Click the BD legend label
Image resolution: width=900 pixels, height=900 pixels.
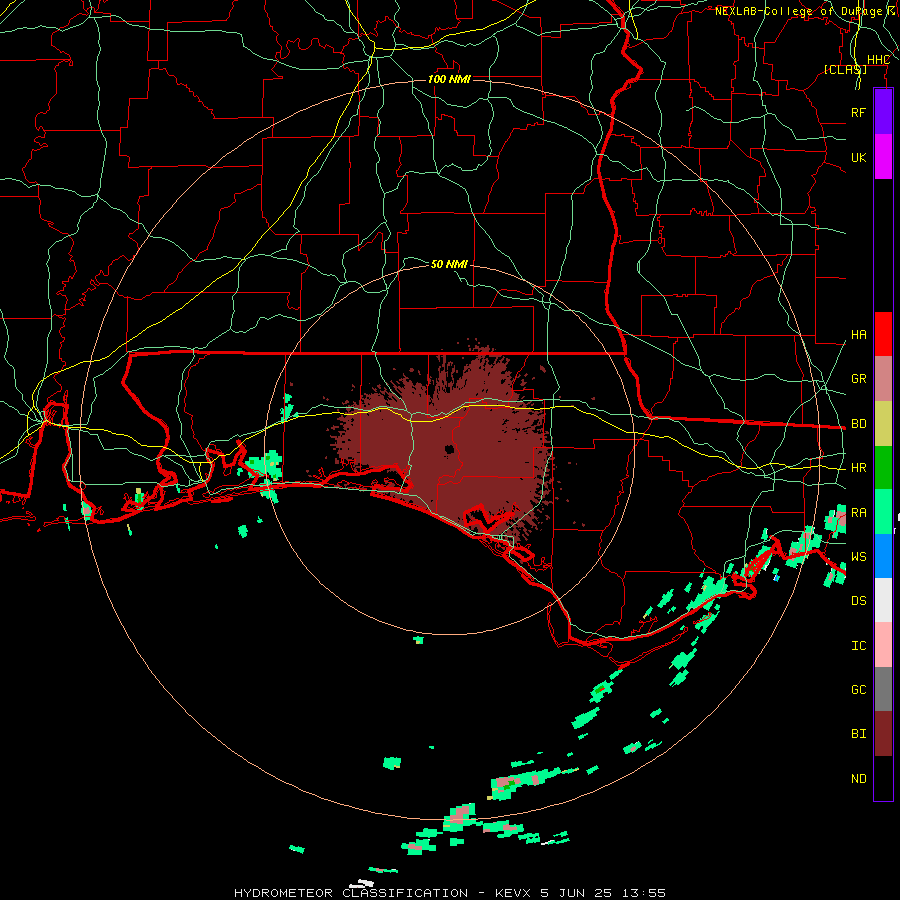(858, 424)
